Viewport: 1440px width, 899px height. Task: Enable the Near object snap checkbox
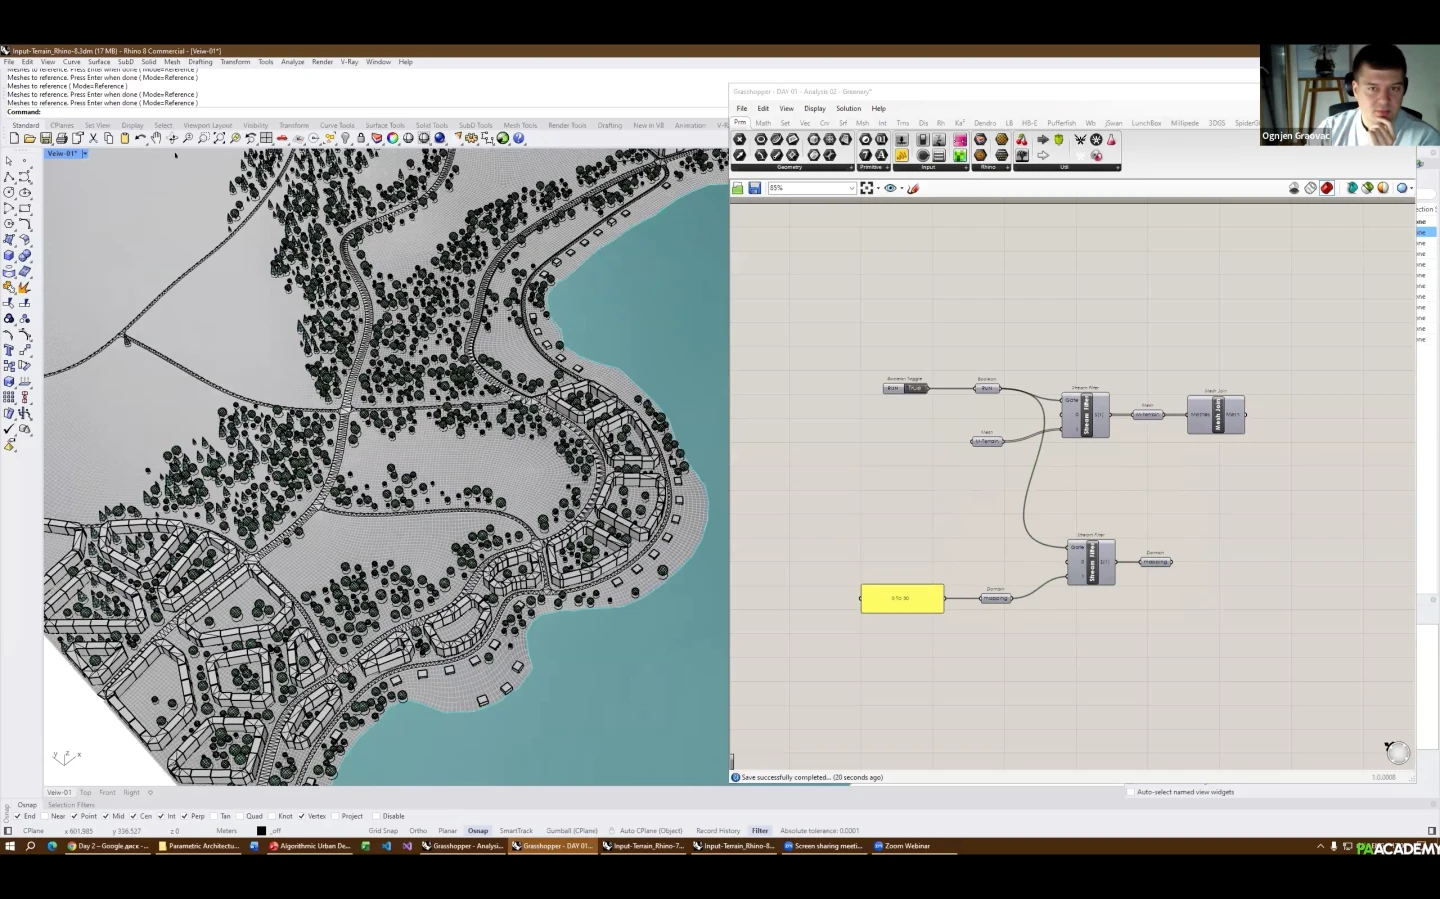[46, 816]
